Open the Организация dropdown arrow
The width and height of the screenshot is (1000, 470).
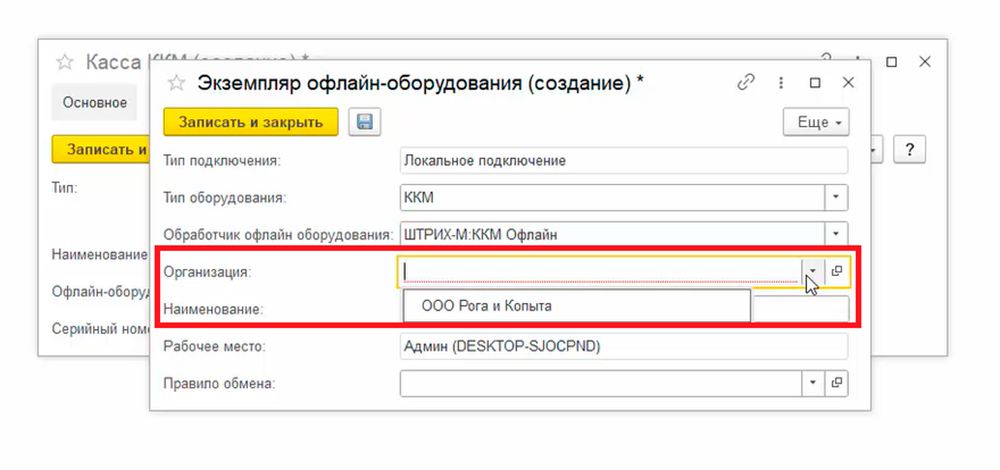tap(813, 271)
